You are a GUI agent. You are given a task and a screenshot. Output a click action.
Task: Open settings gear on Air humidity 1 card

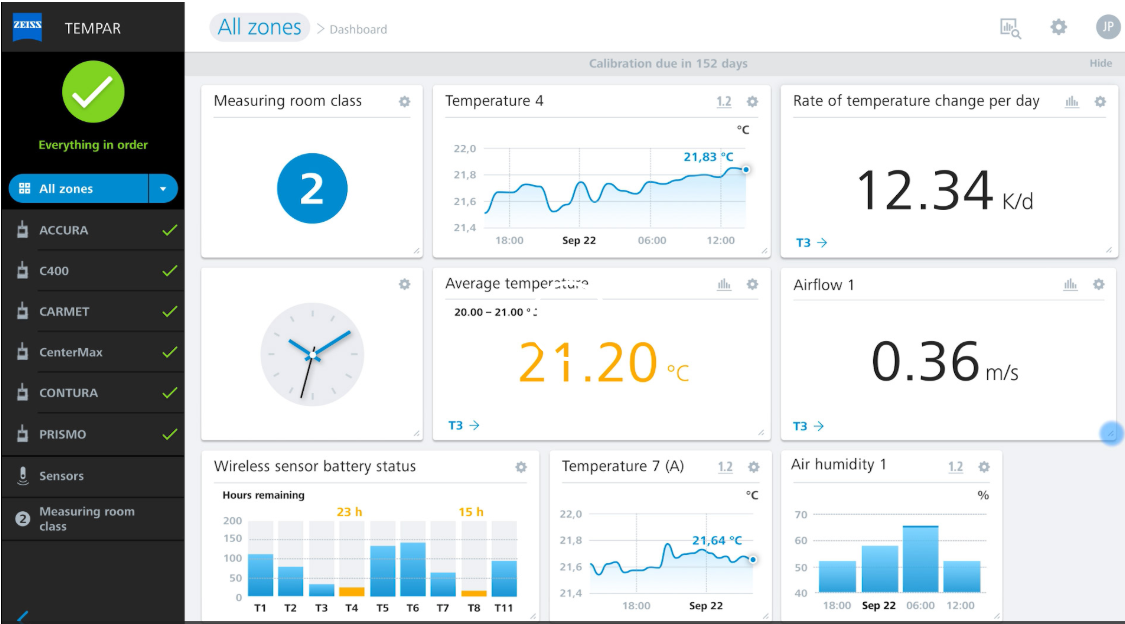(x=984, y=467)
